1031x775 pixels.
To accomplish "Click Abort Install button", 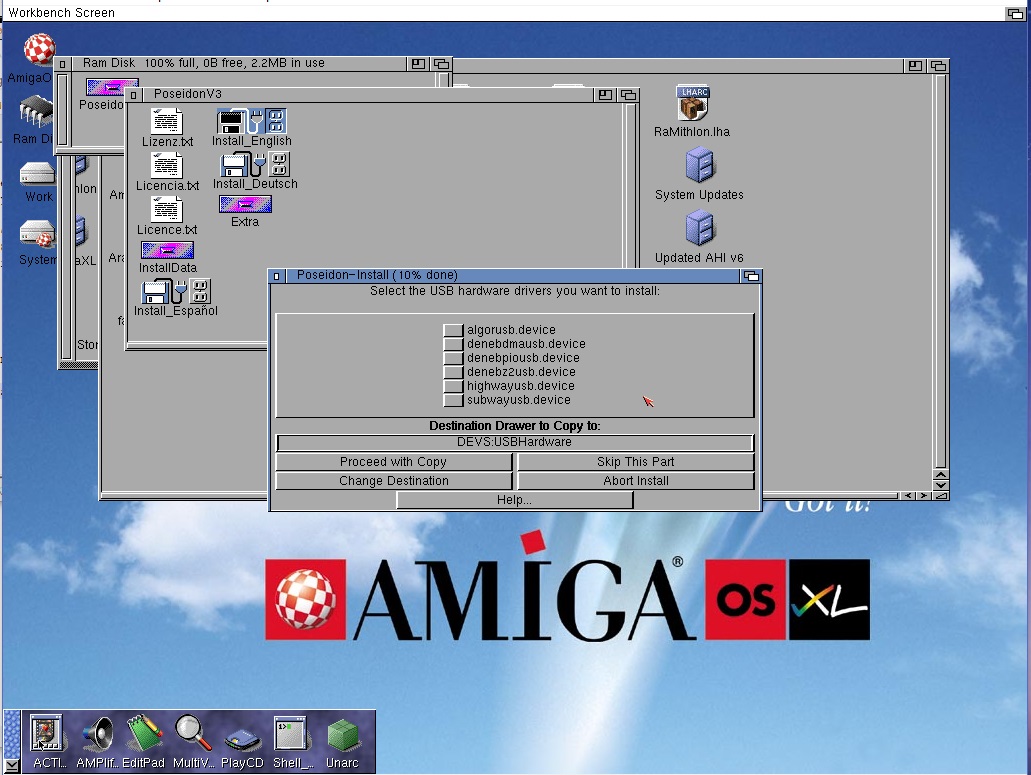I will [x=635, y=481].
